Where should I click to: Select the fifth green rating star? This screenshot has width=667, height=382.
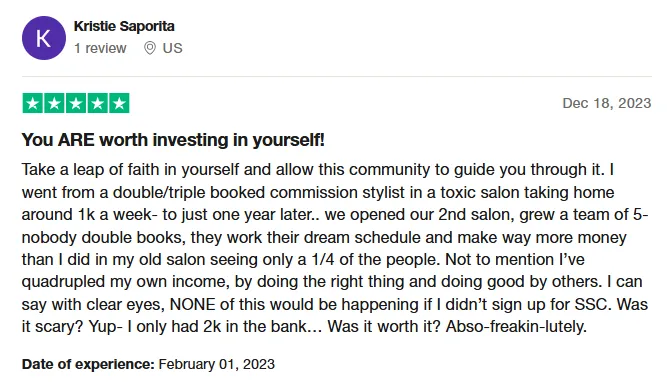coord(119,103)
